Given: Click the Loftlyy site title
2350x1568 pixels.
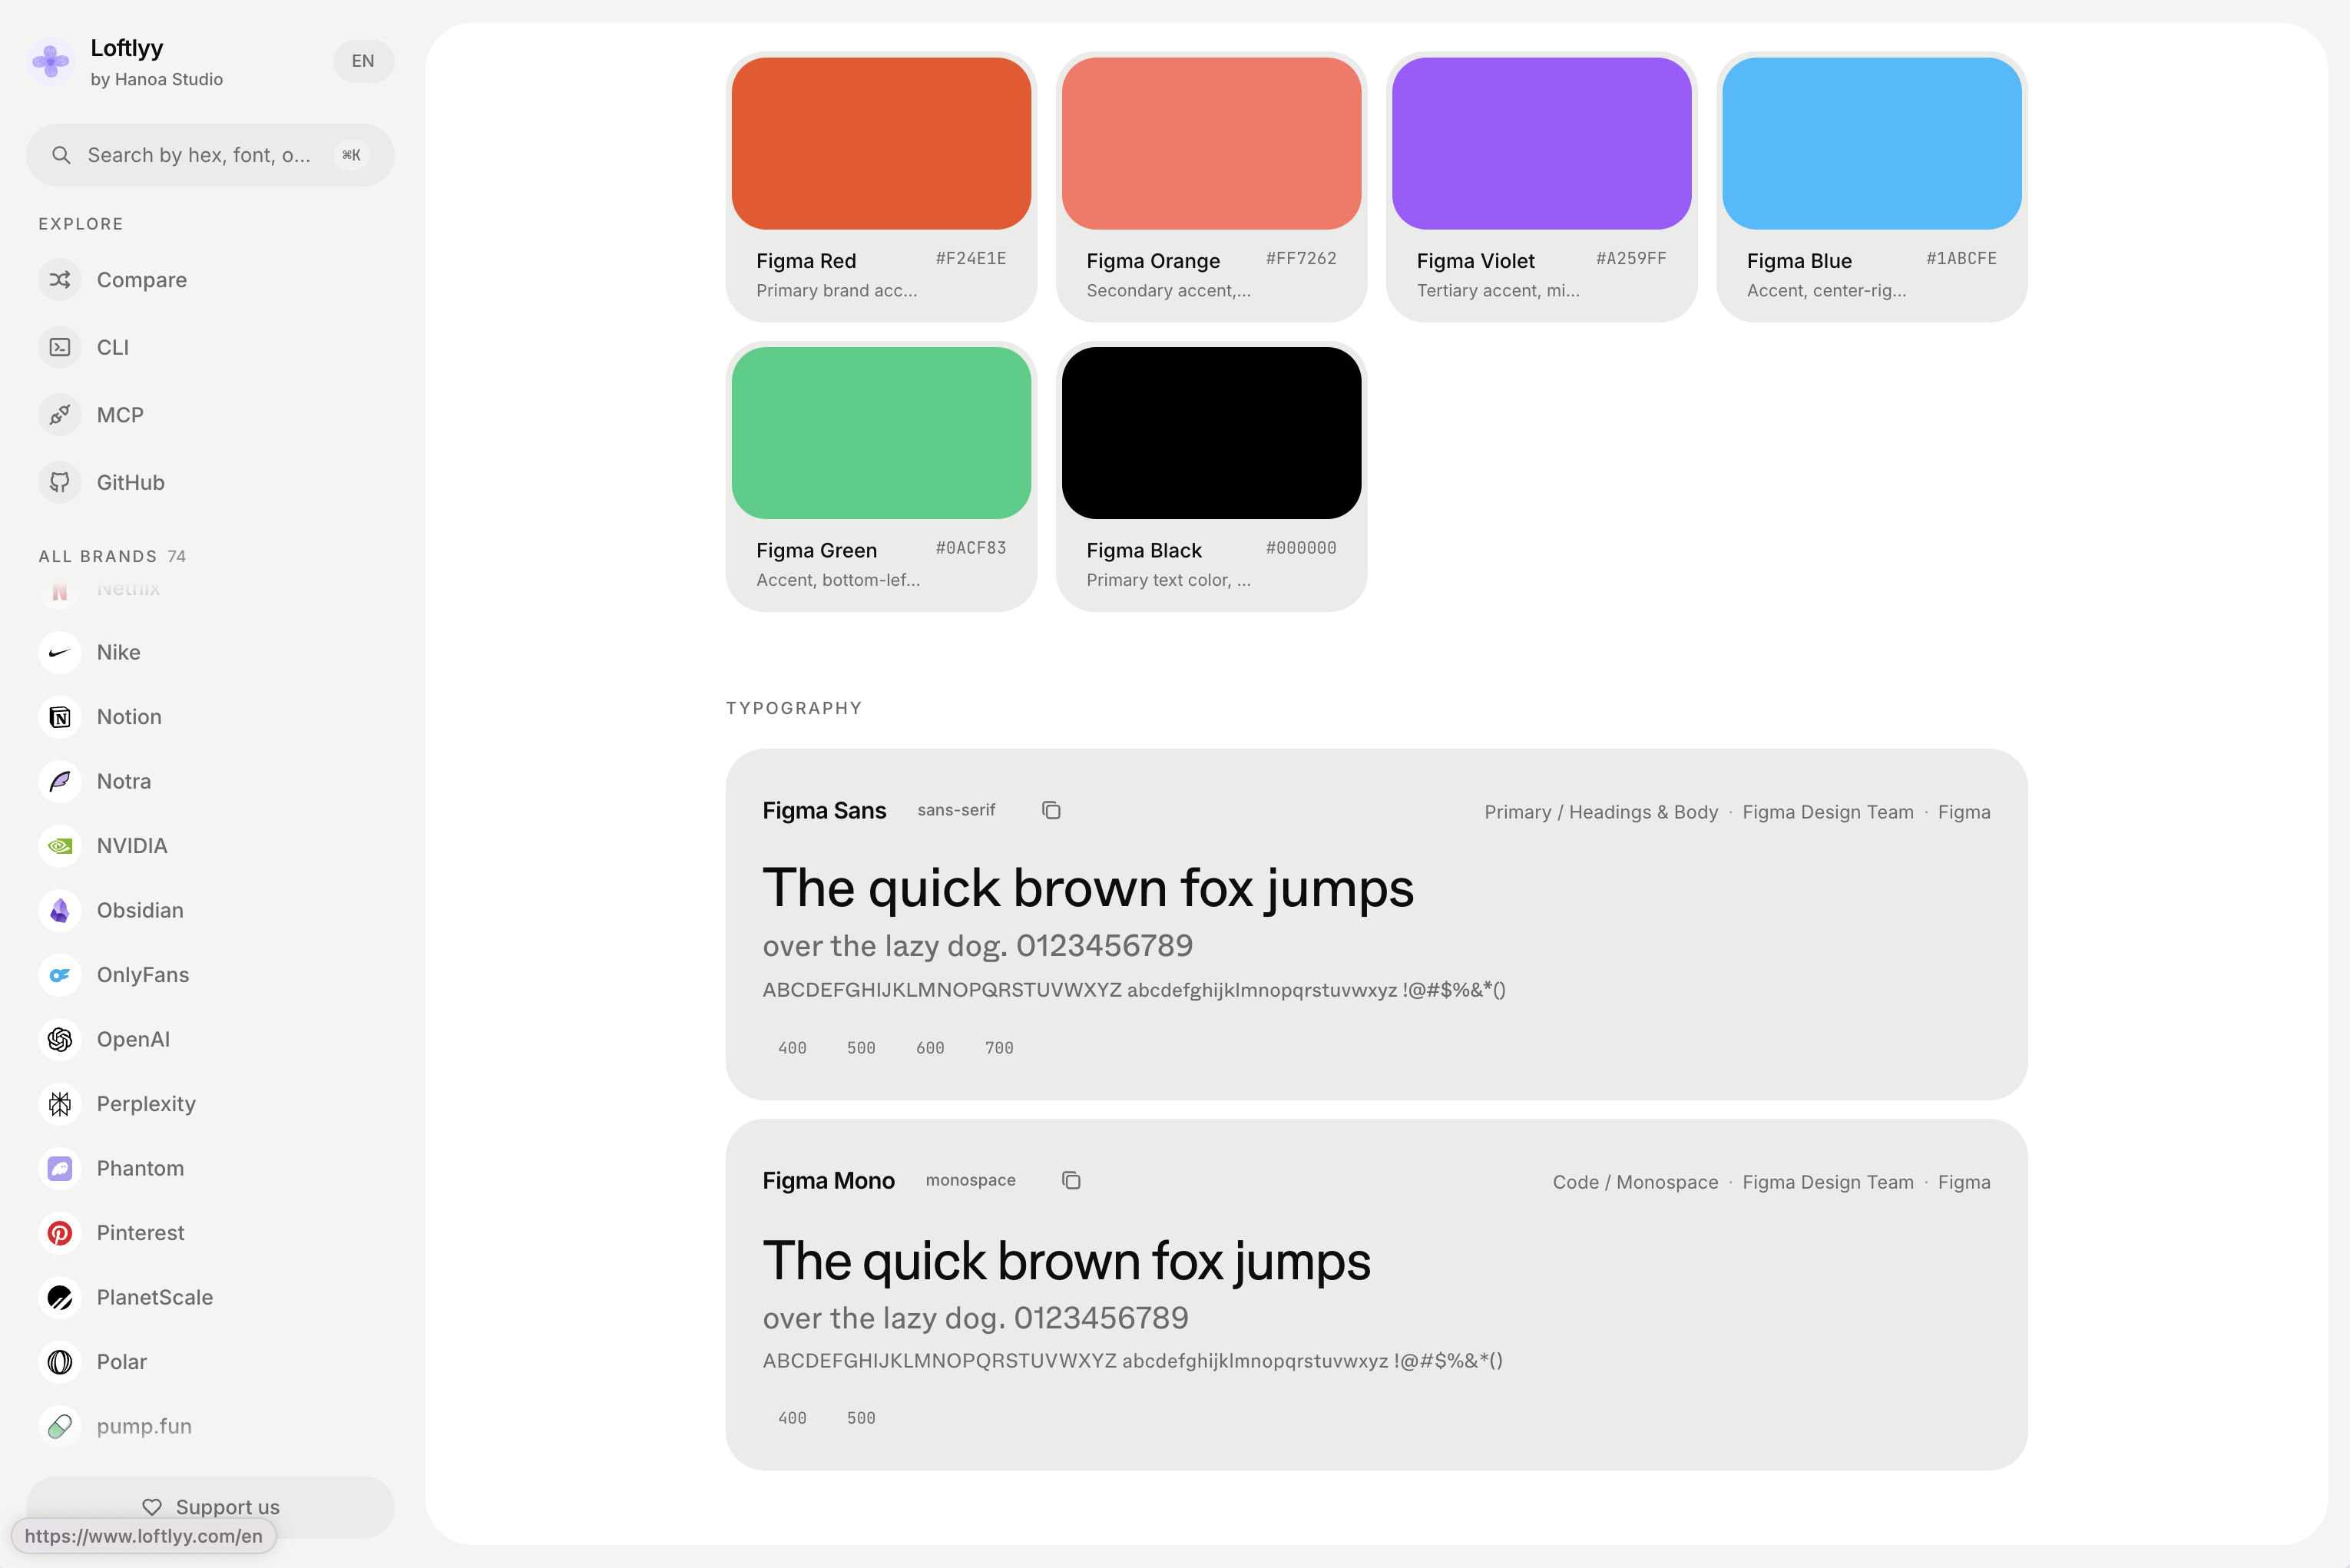Looking at the screenshot, I should (127, 48).
